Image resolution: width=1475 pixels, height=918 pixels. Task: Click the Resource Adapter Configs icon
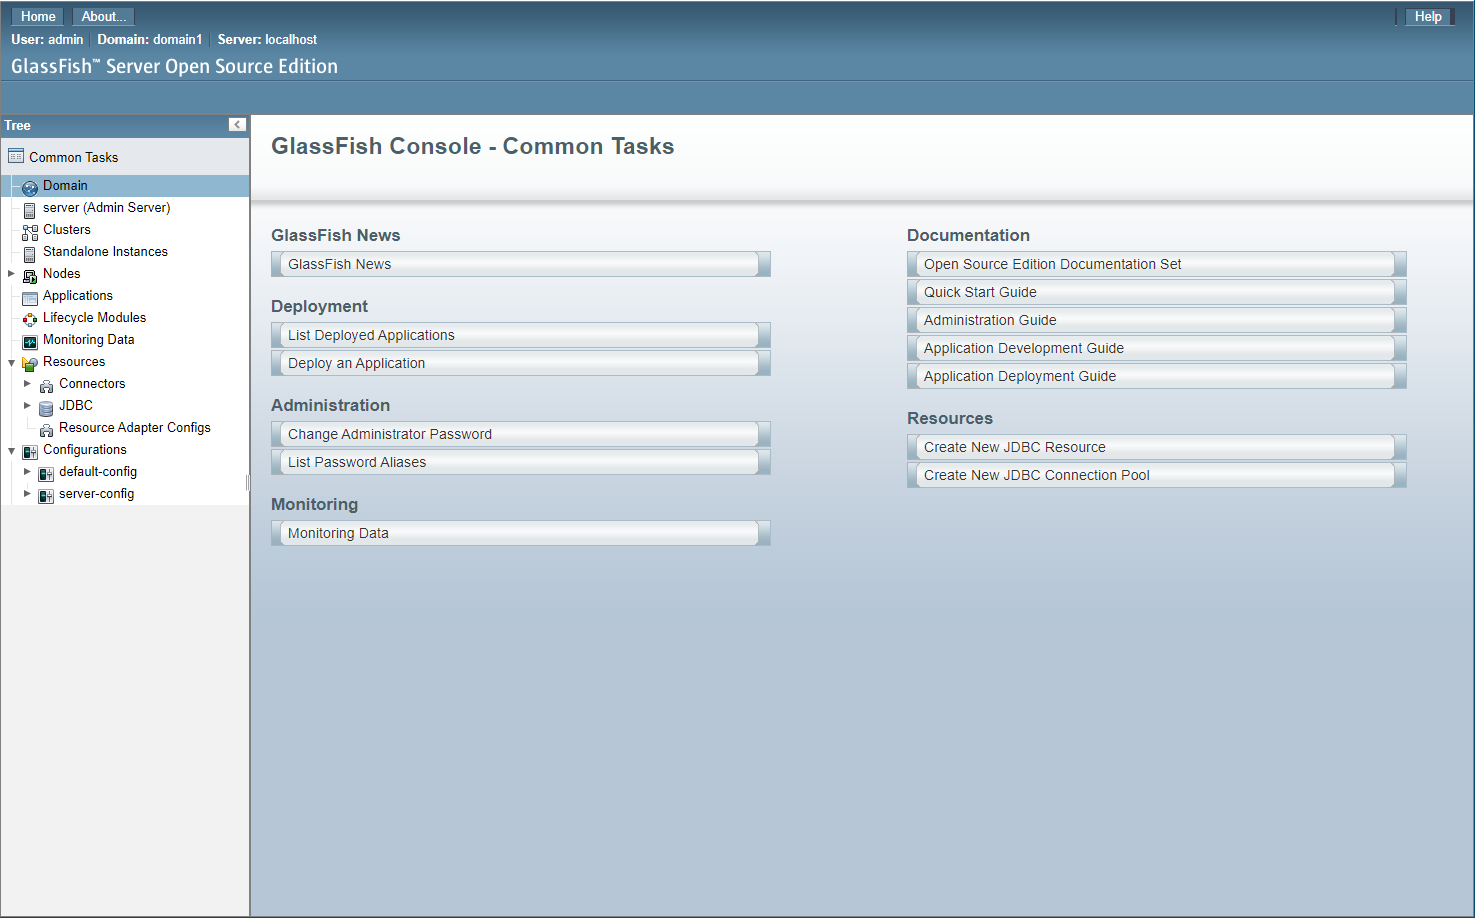46,429
